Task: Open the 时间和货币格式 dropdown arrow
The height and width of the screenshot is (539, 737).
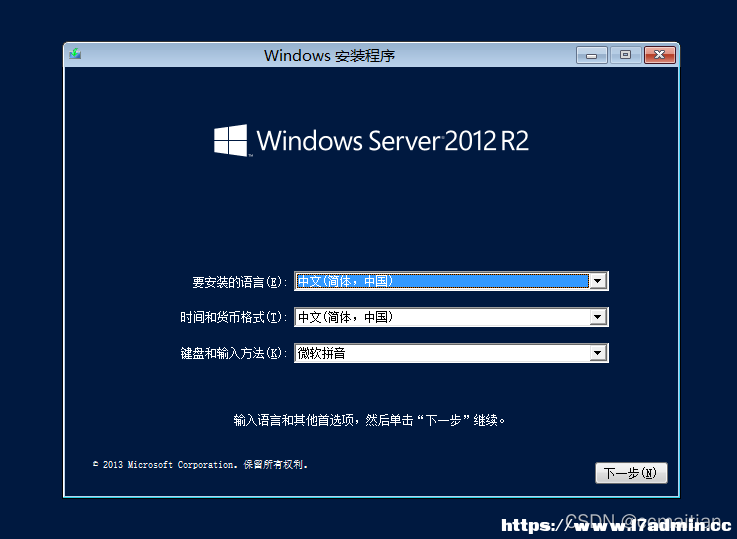Action: 597,317
